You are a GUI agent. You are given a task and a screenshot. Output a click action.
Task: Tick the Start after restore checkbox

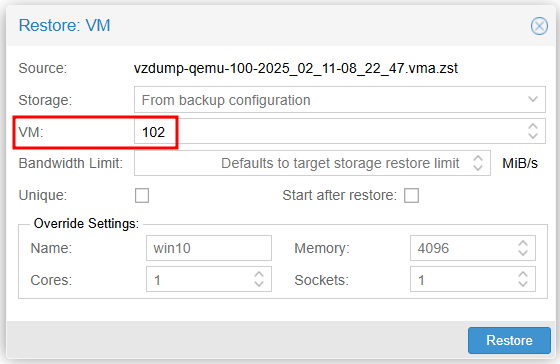pyautogui.click(x=411, y=195)
